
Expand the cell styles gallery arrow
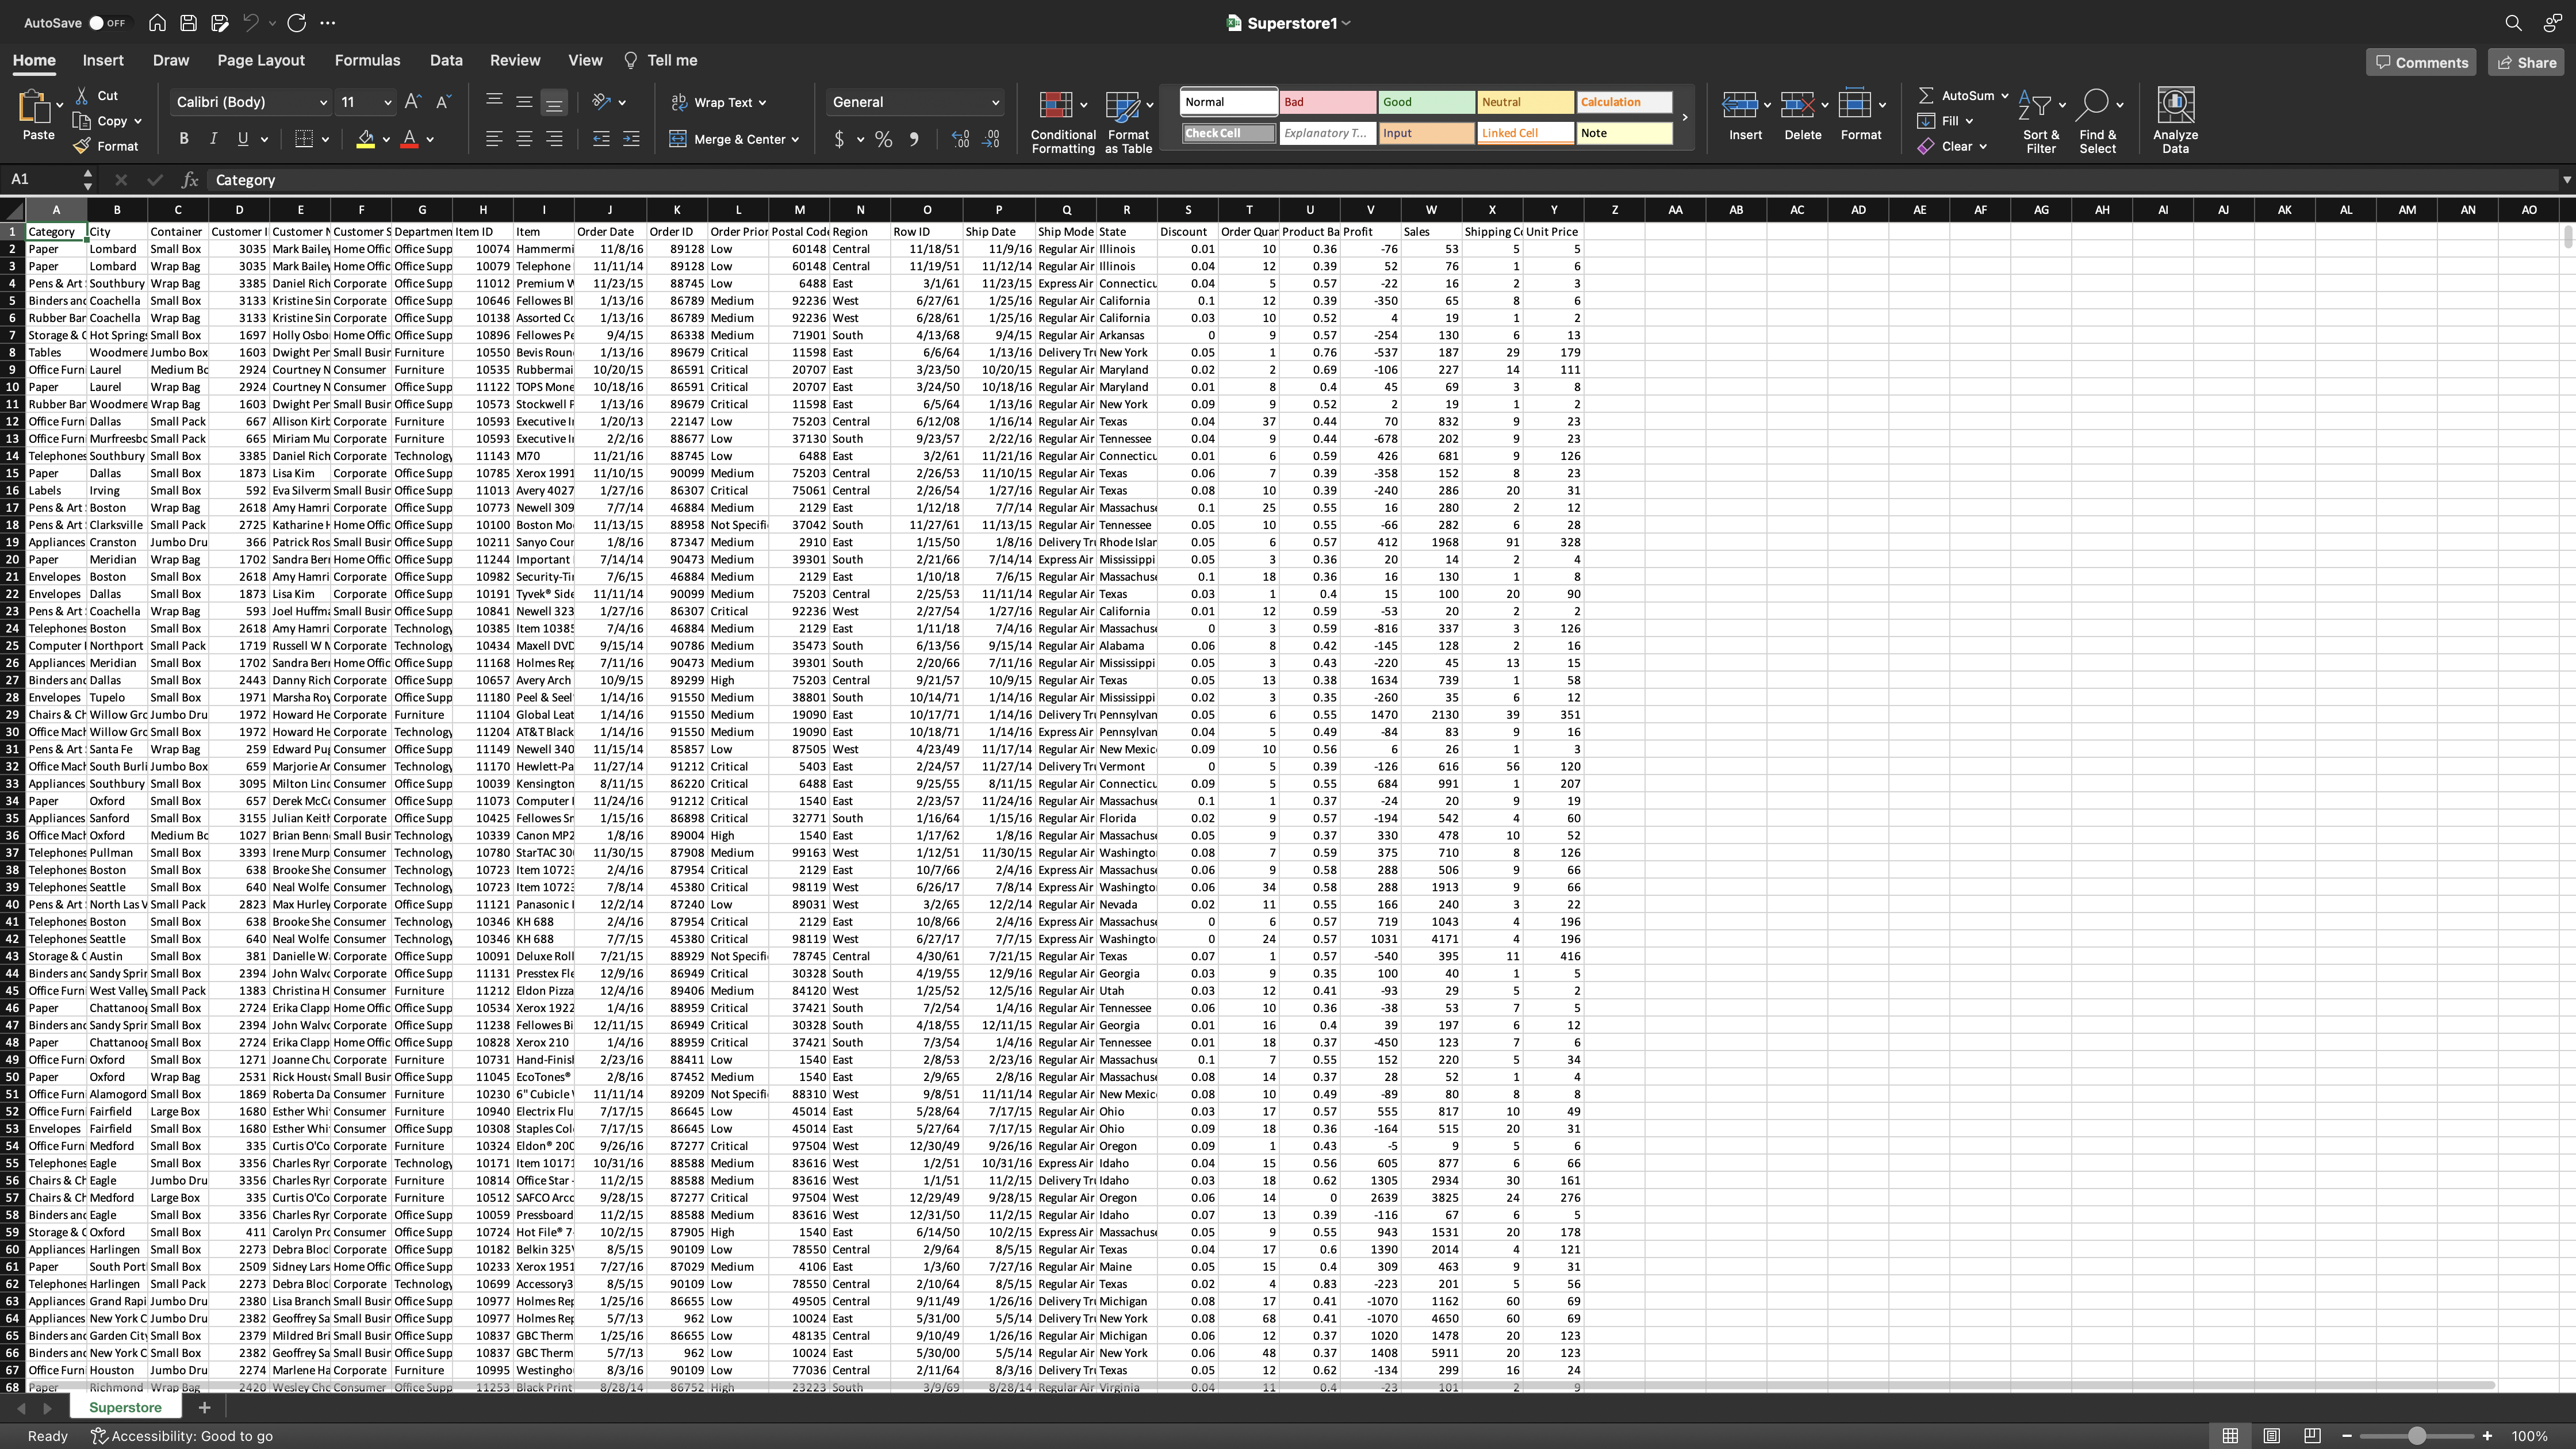(x=1685, y=117)
